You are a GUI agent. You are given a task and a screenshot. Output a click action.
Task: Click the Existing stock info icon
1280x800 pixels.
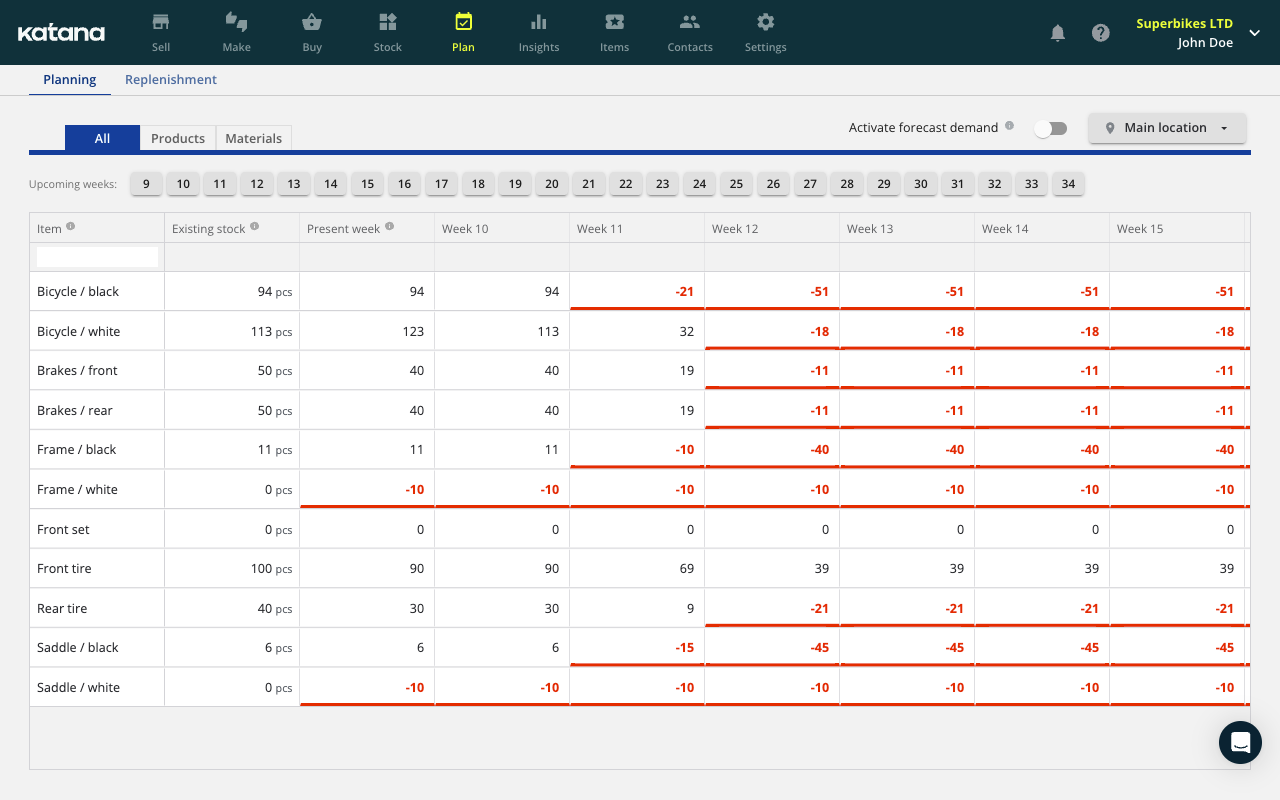click(x=255, y=227)
